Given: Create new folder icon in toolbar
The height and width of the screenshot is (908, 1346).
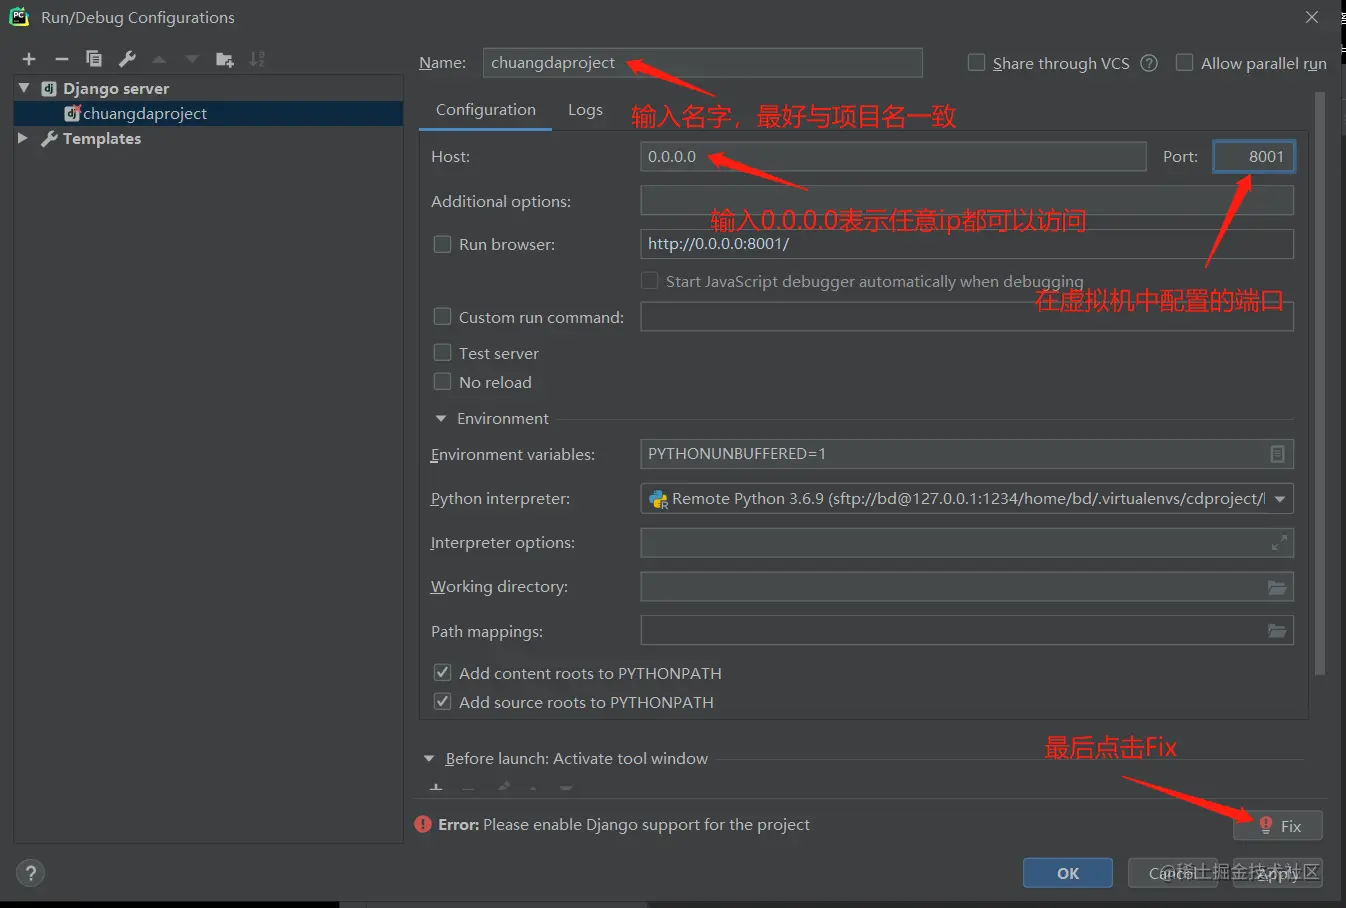Looking at the screenshot, I should point(225,60).
